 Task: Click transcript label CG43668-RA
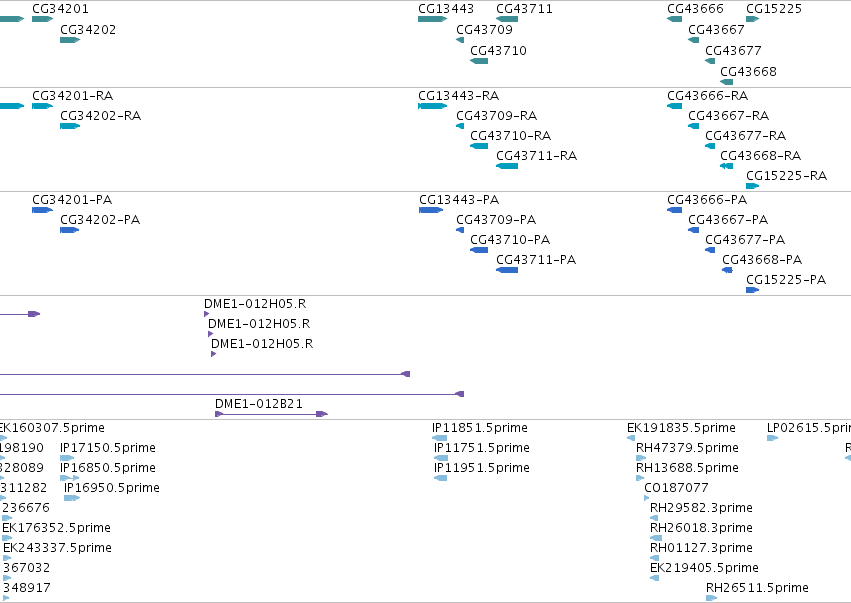(x=761, y=156)
